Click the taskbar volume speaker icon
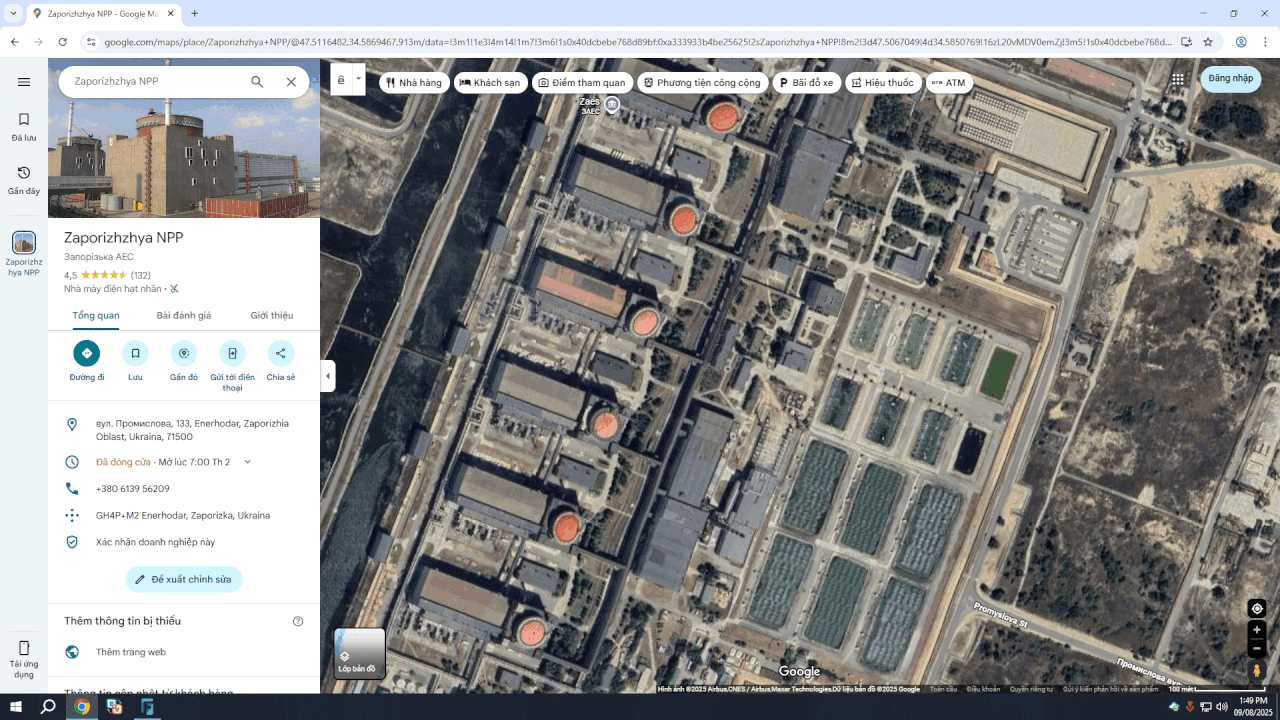 [1221, 707]
